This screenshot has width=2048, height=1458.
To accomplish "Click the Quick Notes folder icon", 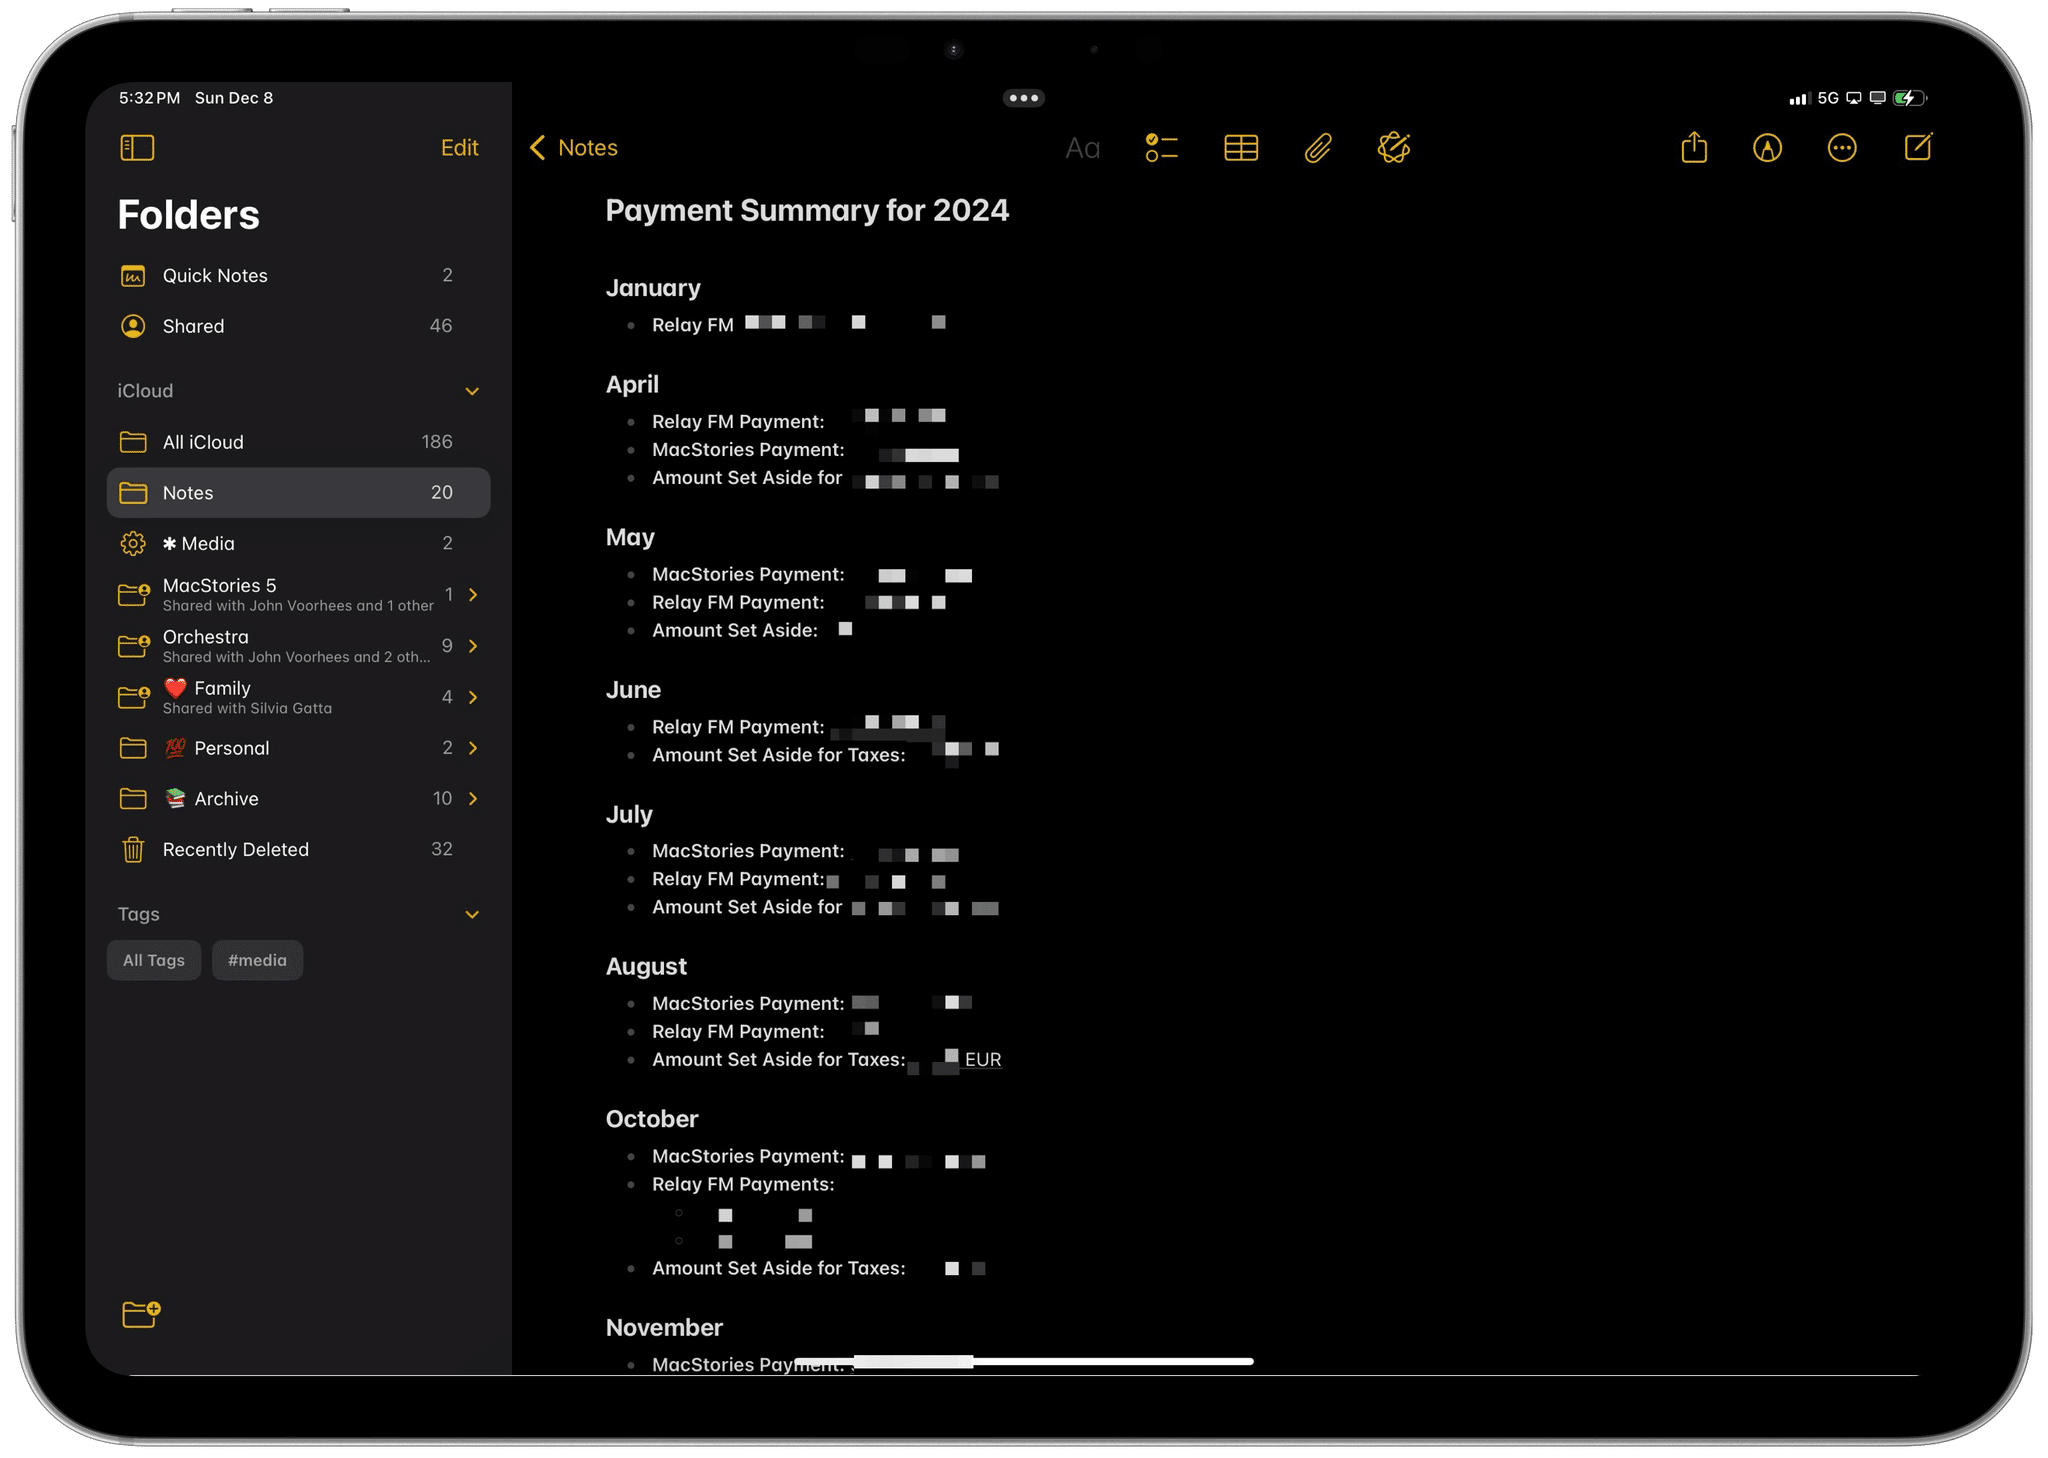I will (x=133, y=276).
